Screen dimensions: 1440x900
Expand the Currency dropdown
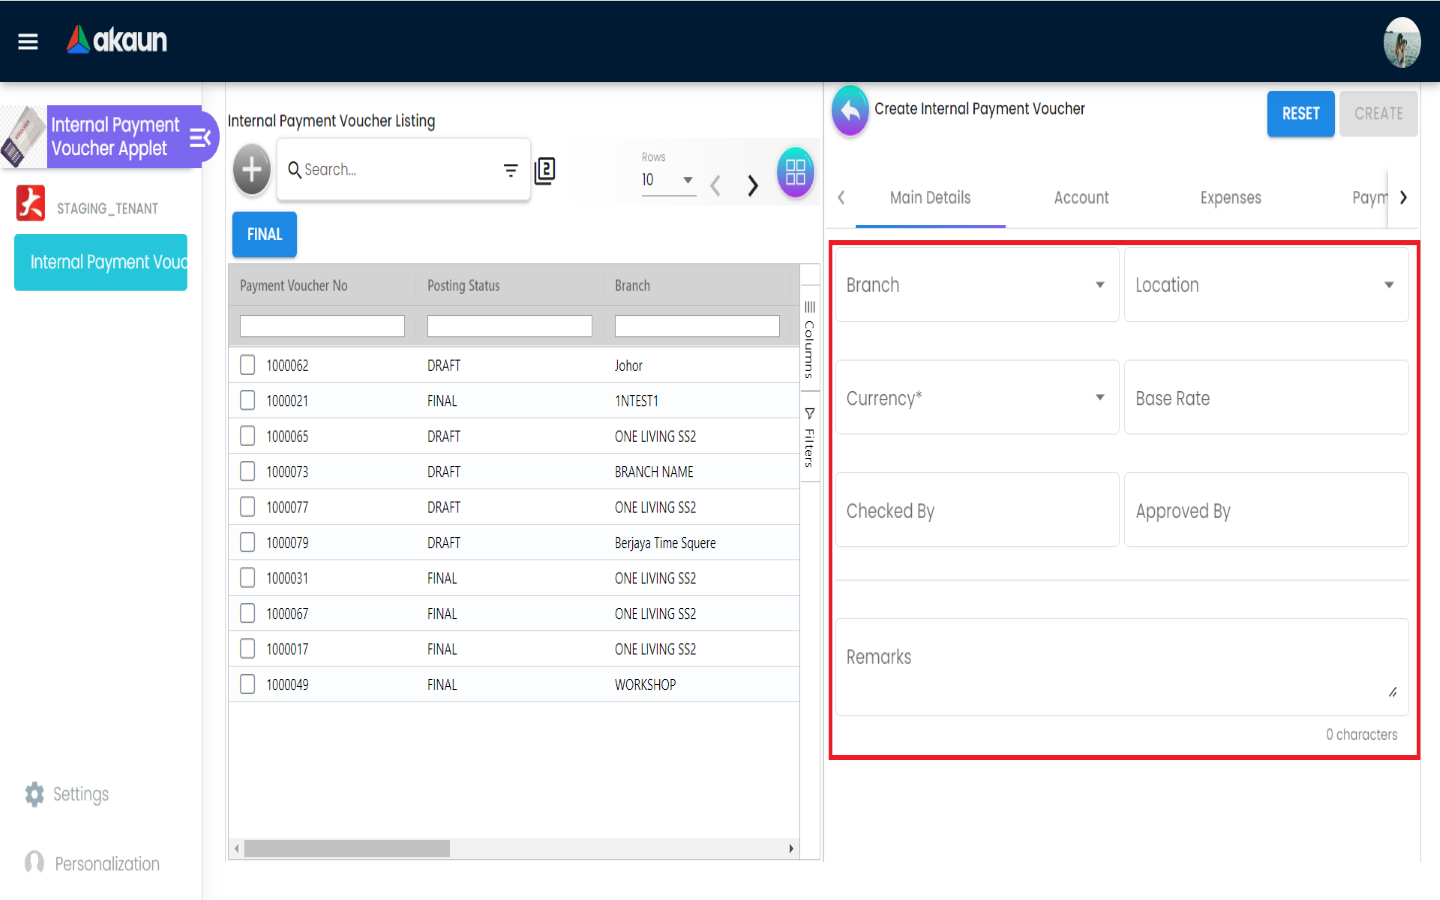tap(976, 398)
